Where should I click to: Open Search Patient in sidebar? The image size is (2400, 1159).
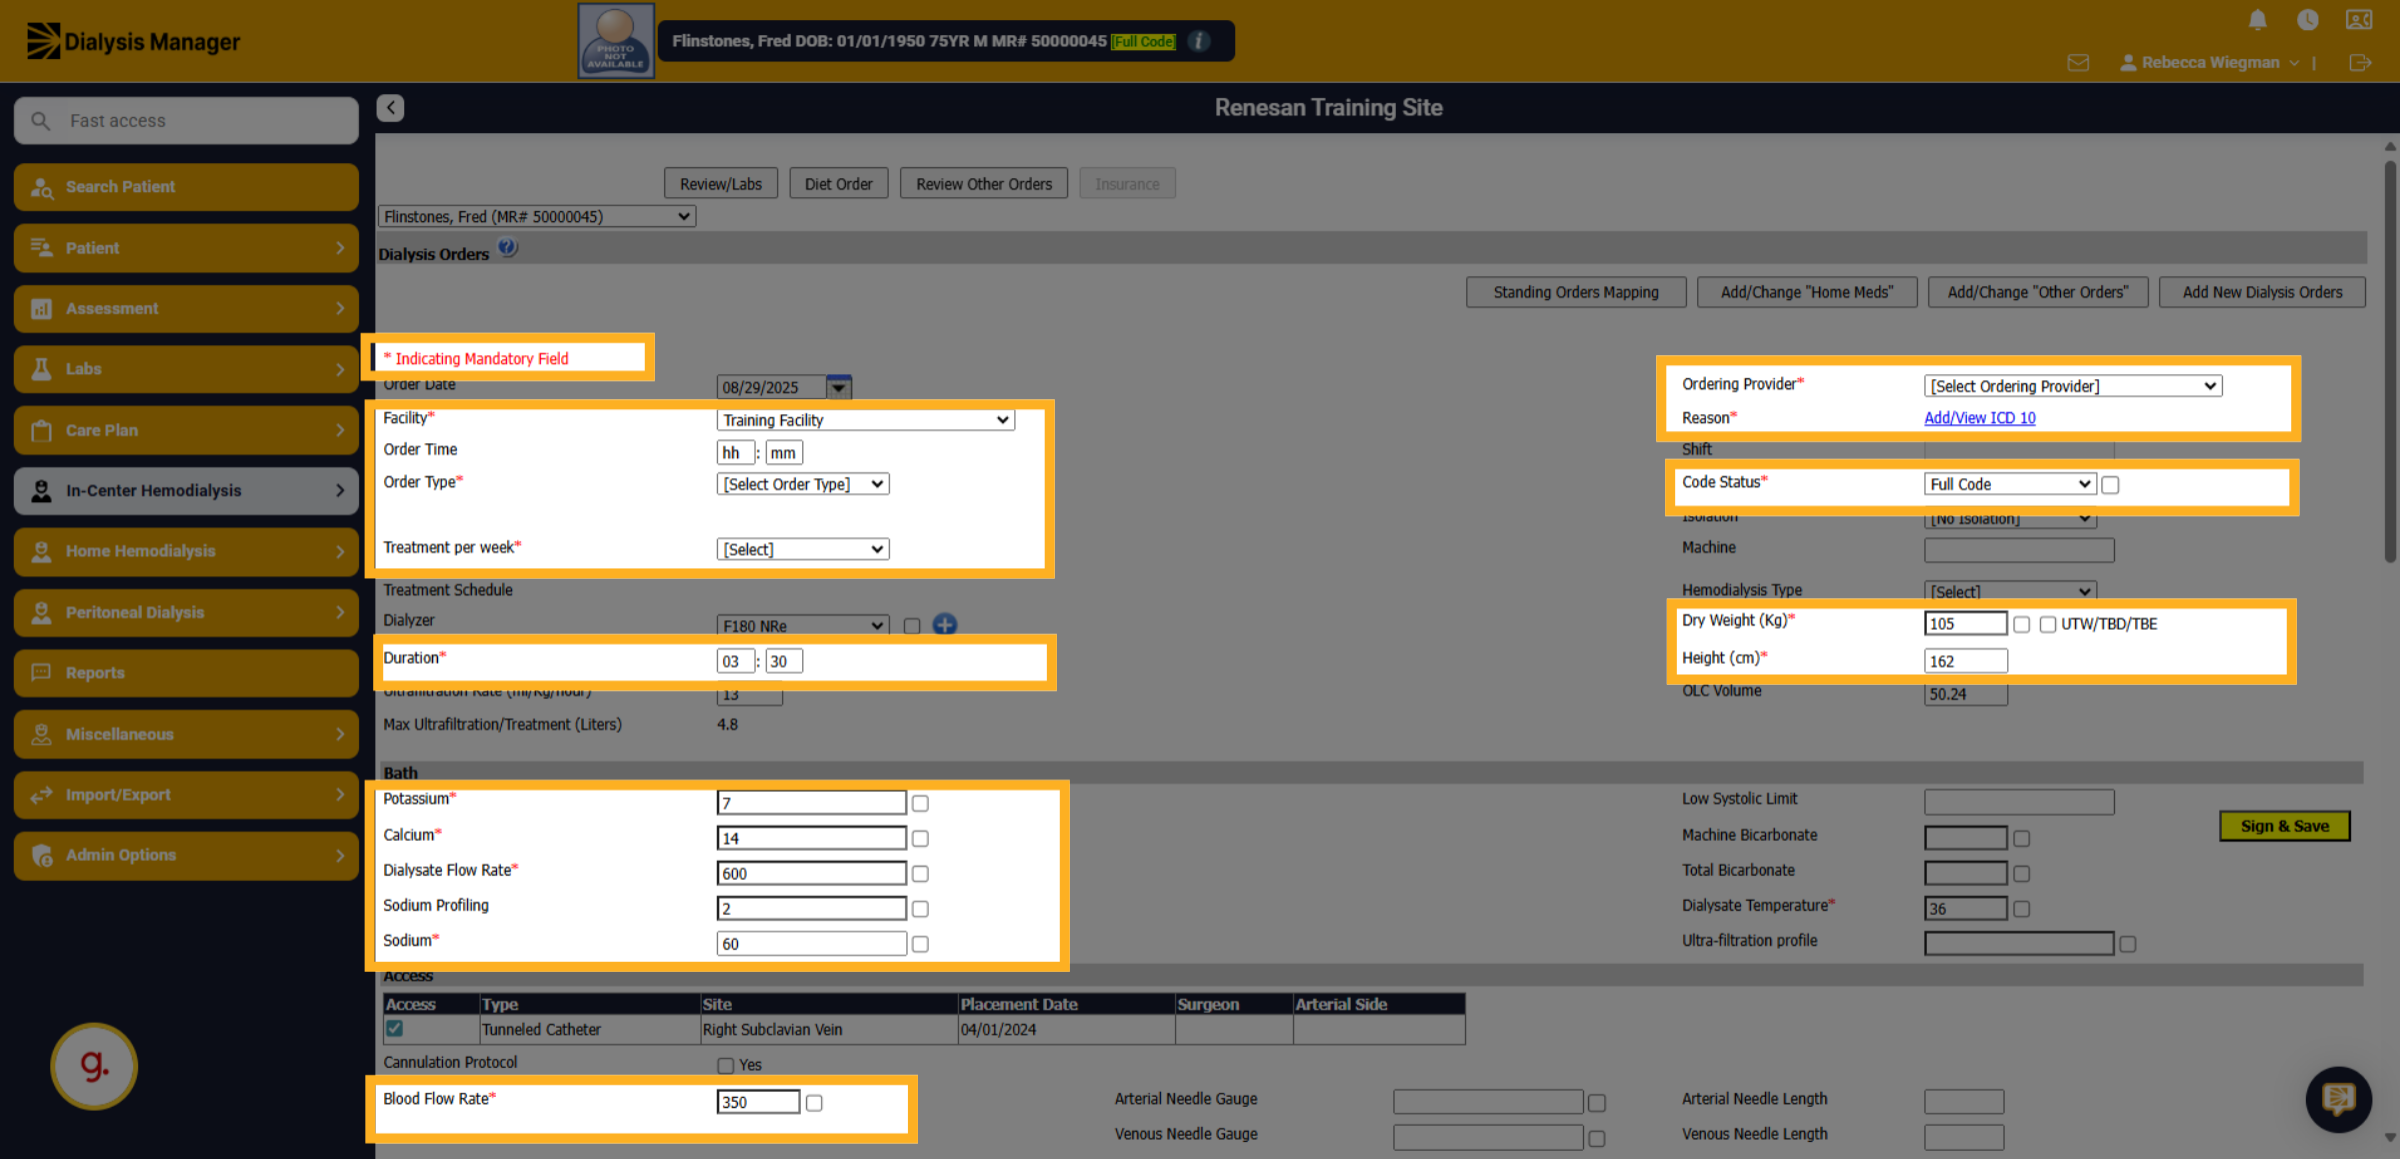(x=186, y=187)
